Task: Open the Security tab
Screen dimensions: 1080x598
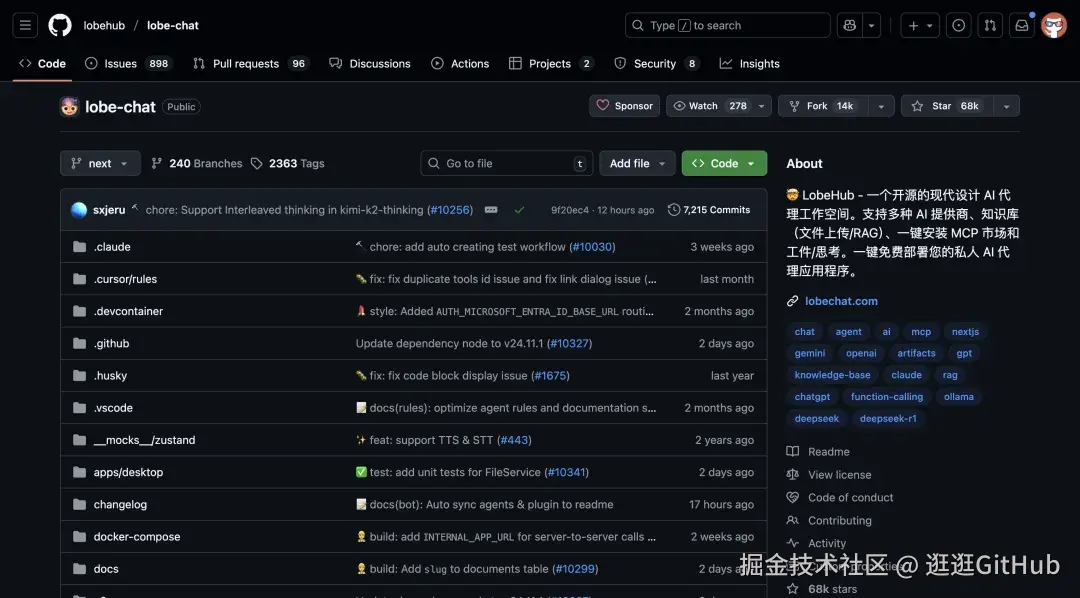Action: [x=656, y=63]
